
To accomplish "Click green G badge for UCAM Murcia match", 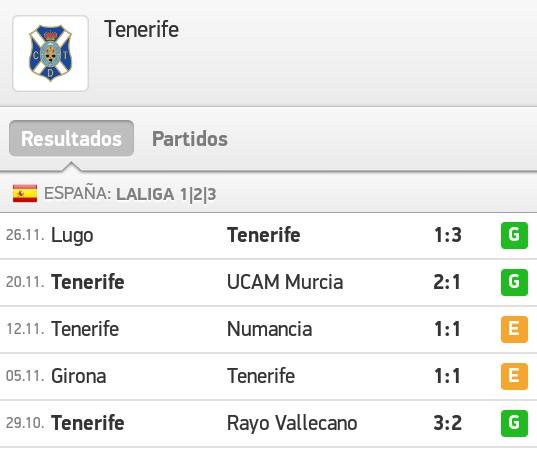I will (x=514, y=282).
